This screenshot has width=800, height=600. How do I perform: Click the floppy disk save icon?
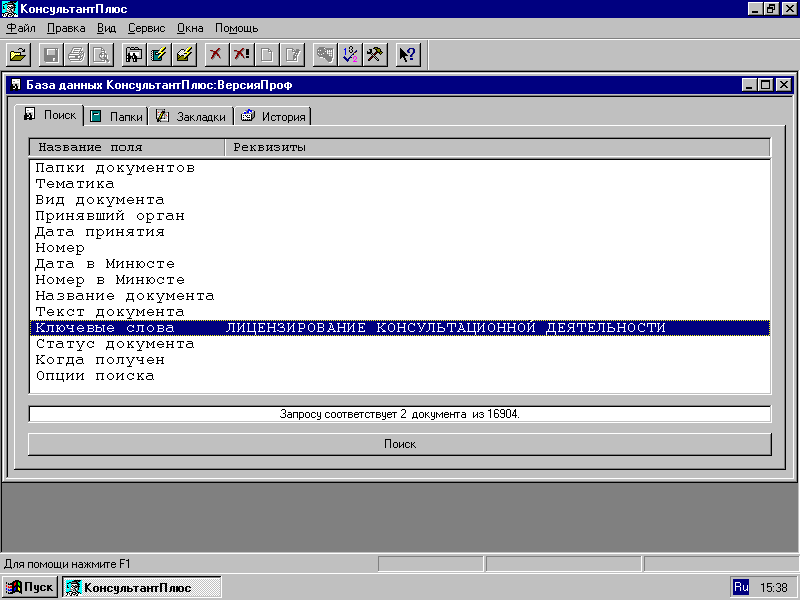(x=51, y=55)
